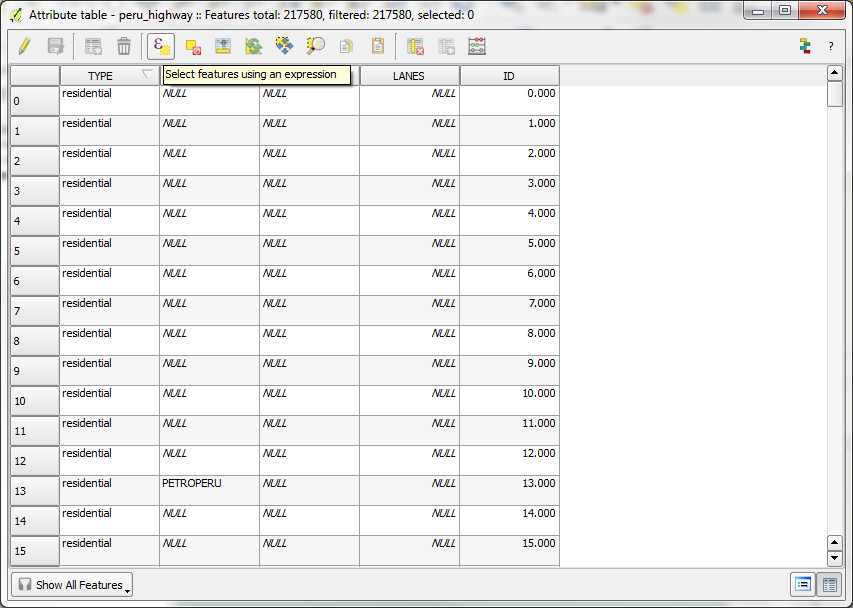
Task: Click the vertical scrollbar down arrow
Action: 835,558
